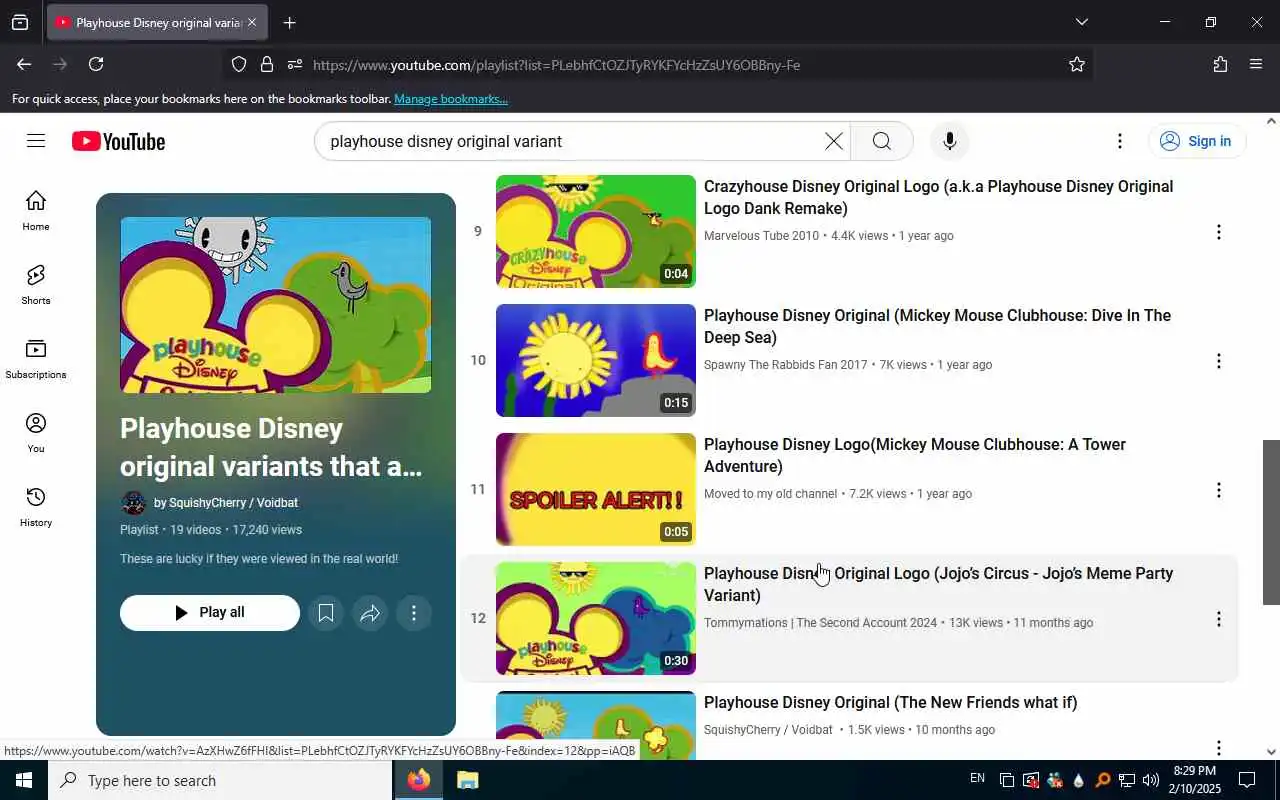Click the sun and bird 0:15 thumbnail
The image size is (1280, 800).
596,361
